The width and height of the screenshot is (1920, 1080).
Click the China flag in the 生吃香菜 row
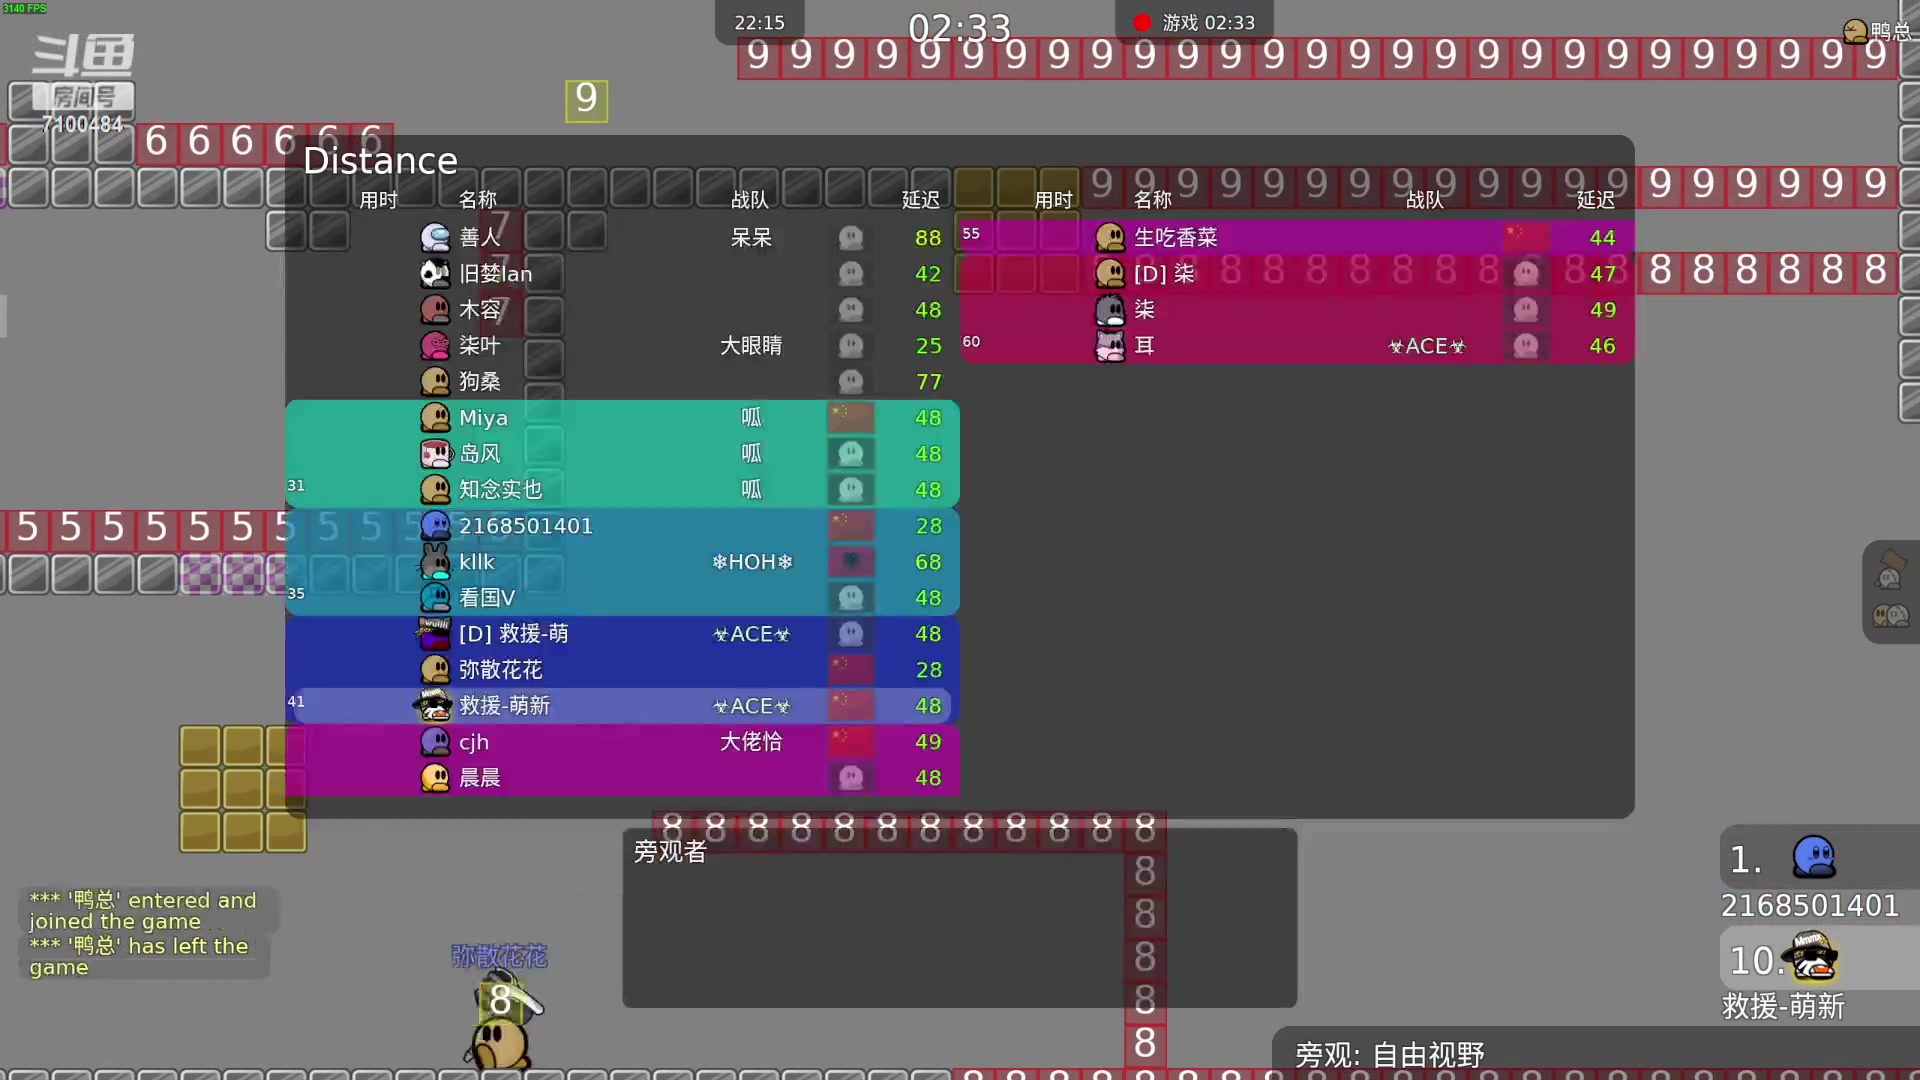(x=1526, y=237)
